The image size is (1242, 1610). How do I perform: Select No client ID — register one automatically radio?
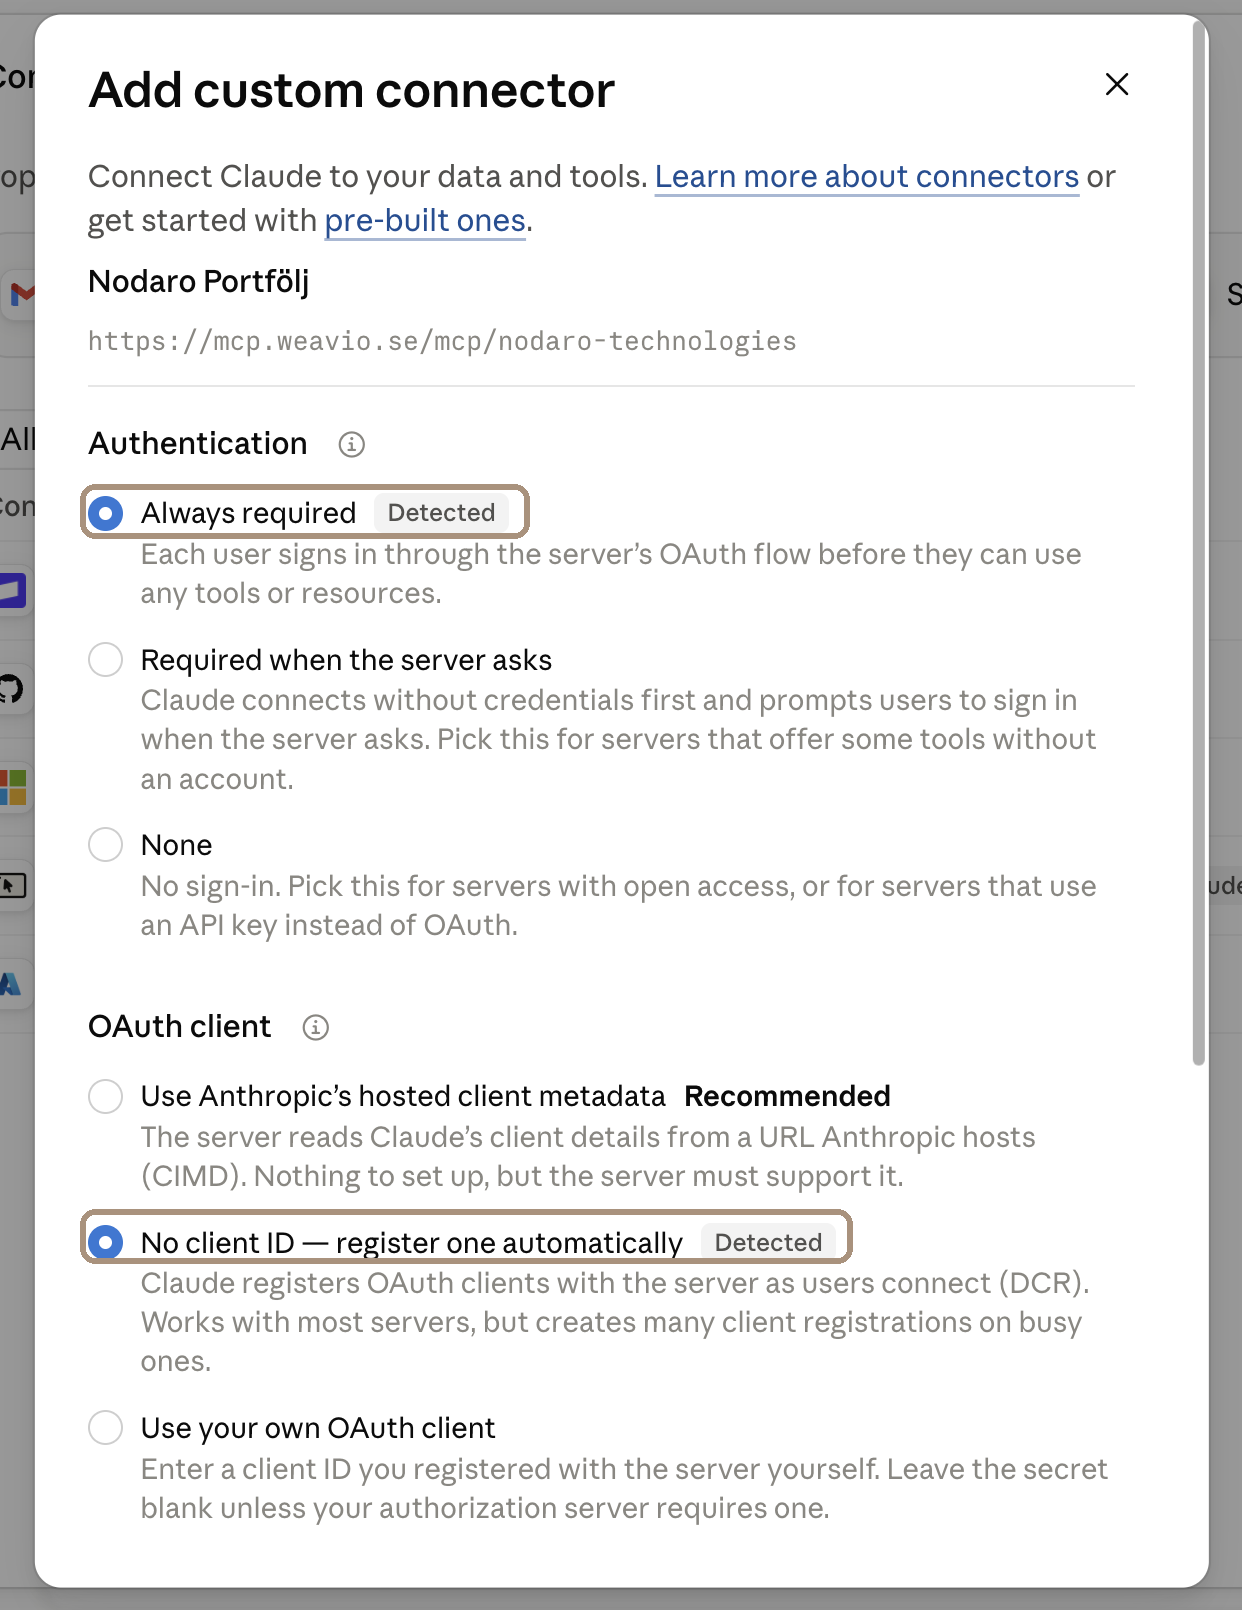106,1242
